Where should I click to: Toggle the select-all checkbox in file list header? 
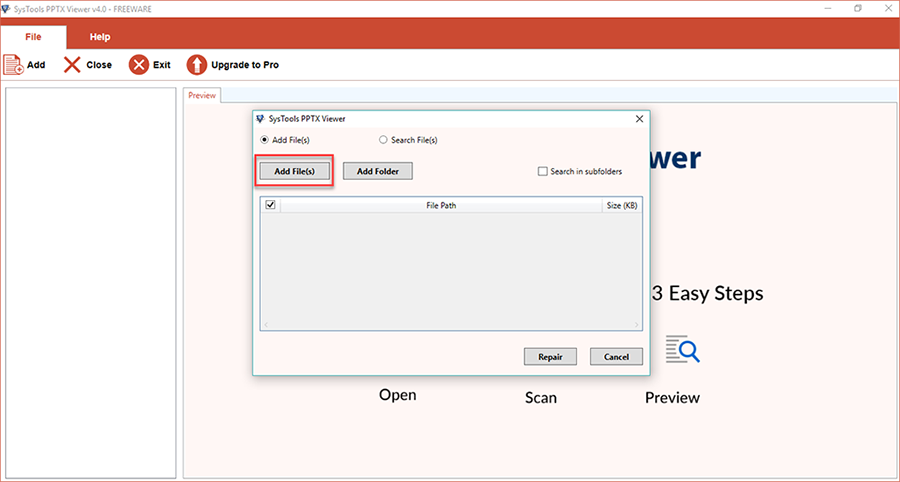(x=271, y=205)
